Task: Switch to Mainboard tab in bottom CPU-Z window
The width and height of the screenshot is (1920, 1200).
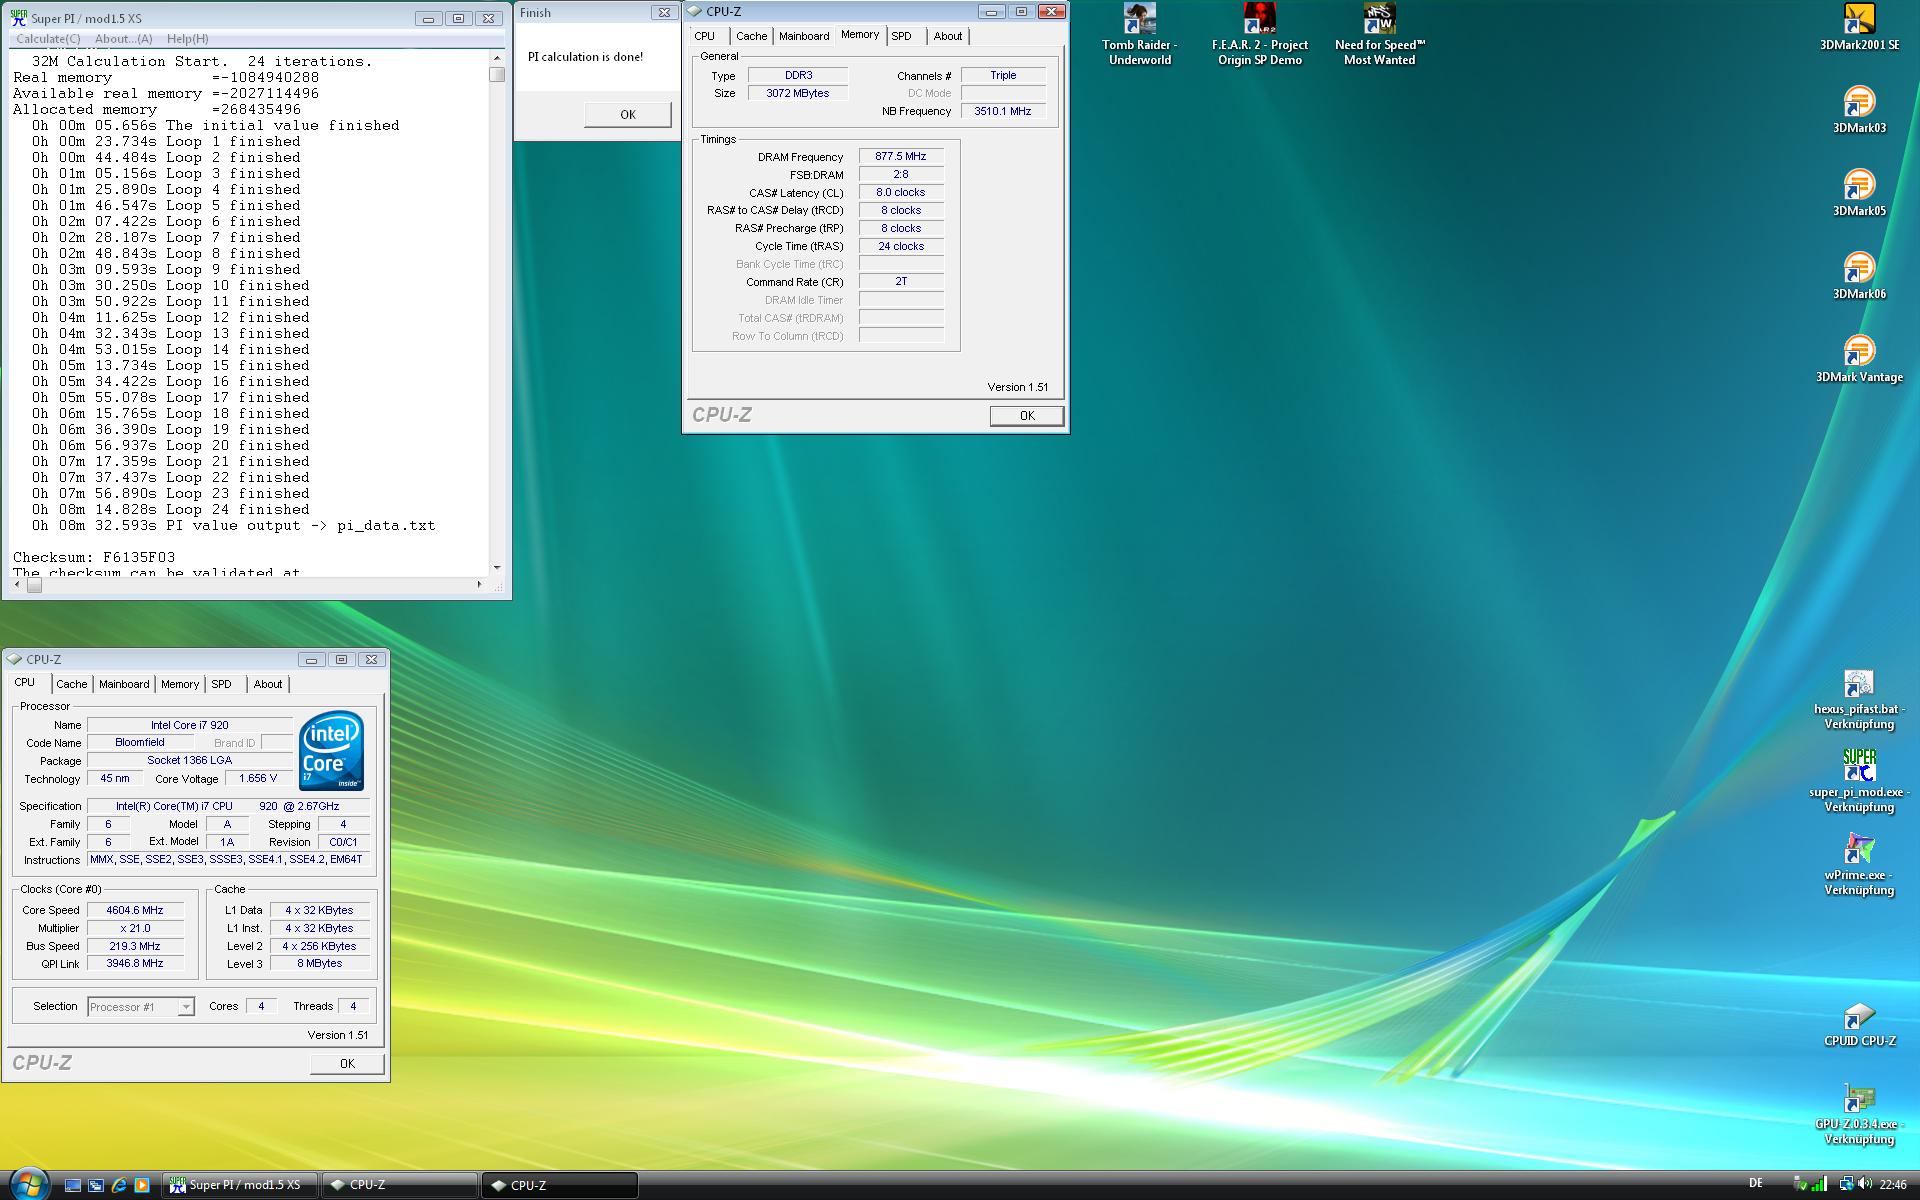Action: click(x=124, y=684)
